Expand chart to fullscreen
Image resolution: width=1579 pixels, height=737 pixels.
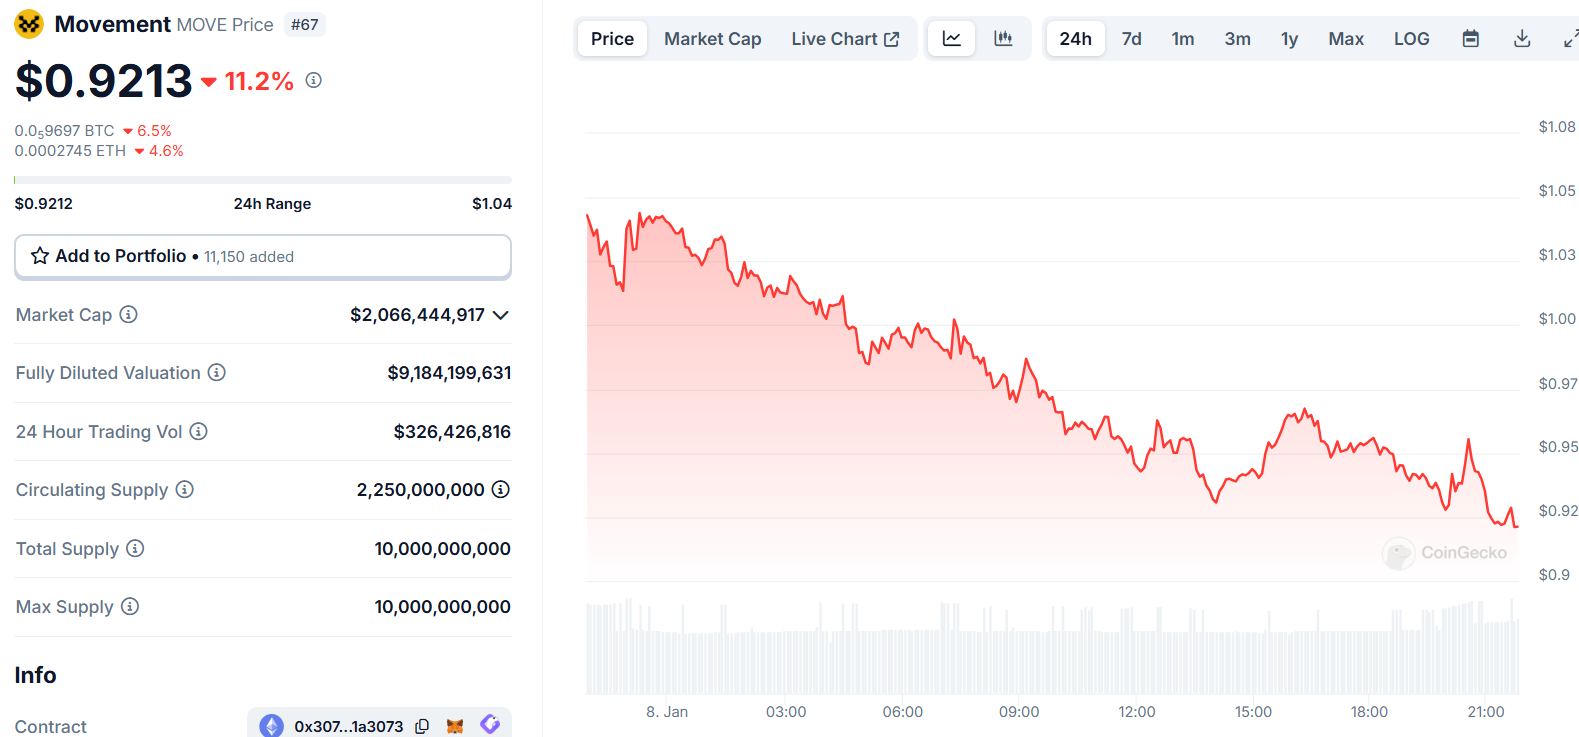click(x=1571, y=39)
